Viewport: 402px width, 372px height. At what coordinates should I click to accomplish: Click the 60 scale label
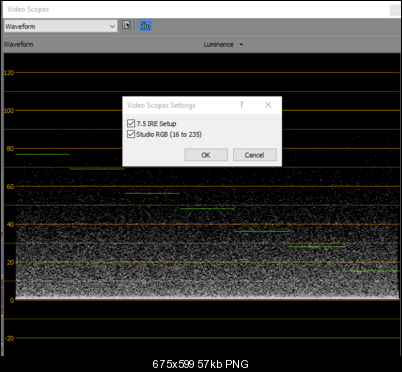[10, 187]
